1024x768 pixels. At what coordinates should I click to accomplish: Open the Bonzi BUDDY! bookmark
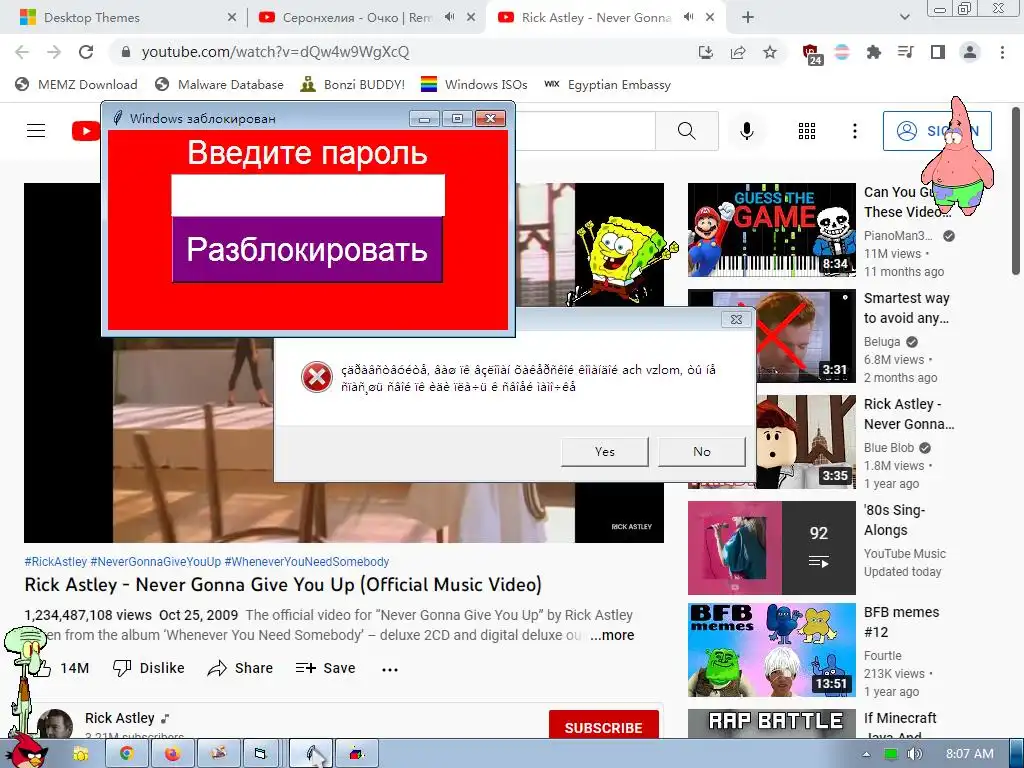pos(353,84)
